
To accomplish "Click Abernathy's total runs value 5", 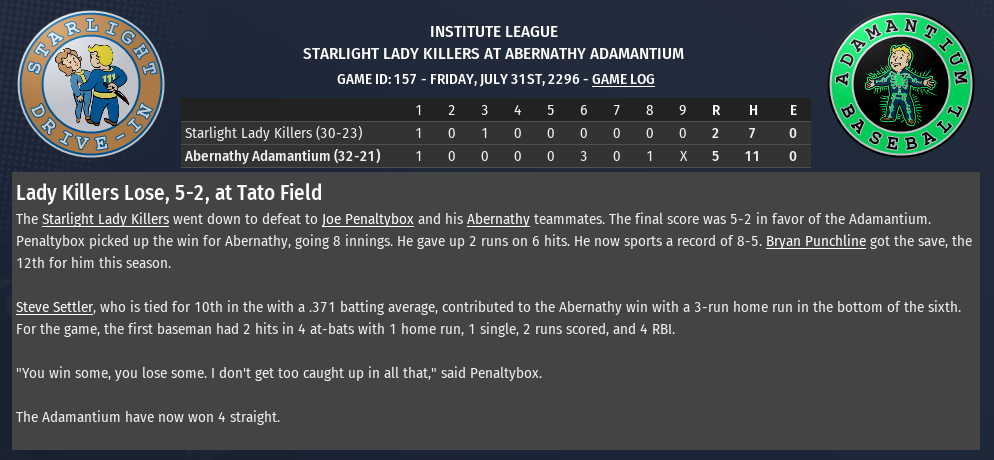I will tap(716, 156).
